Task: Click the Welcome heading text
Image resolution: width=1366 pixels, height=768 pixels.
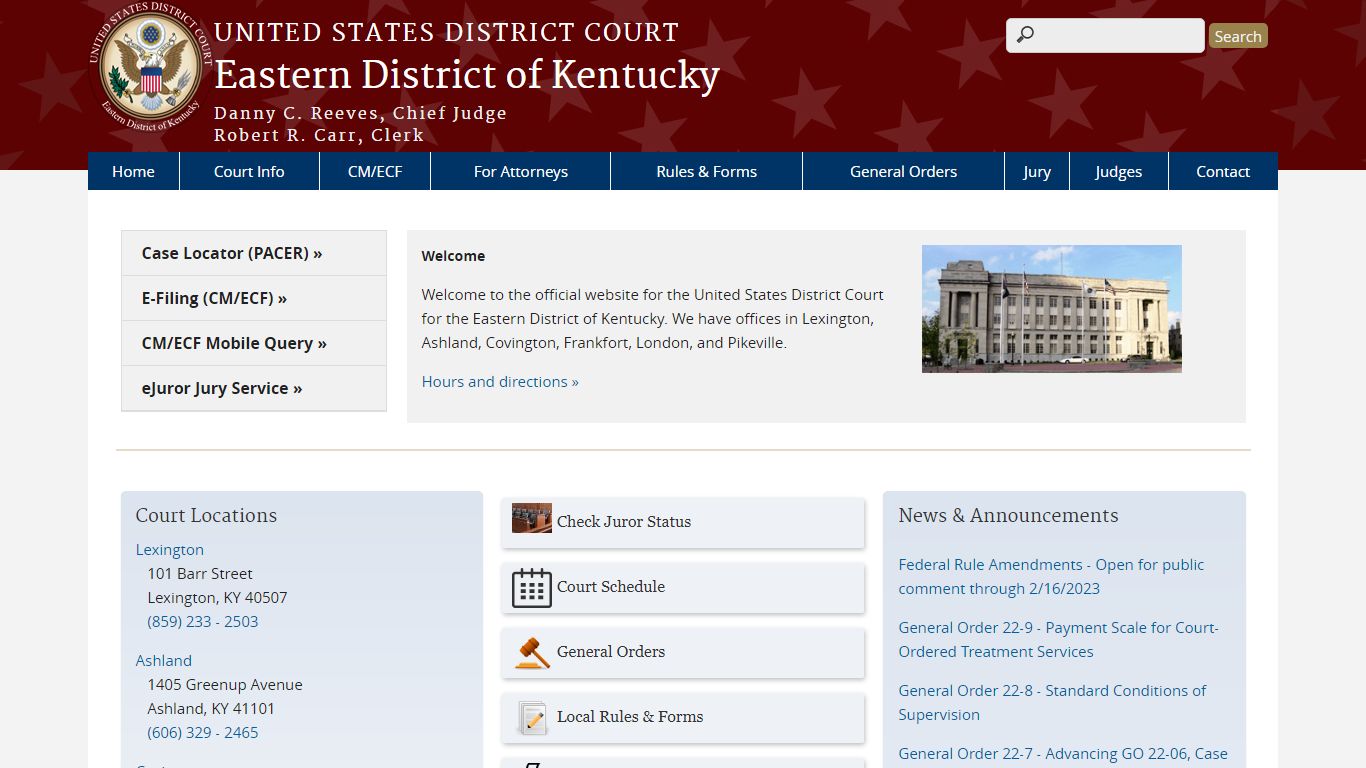Action: point(453,256)
